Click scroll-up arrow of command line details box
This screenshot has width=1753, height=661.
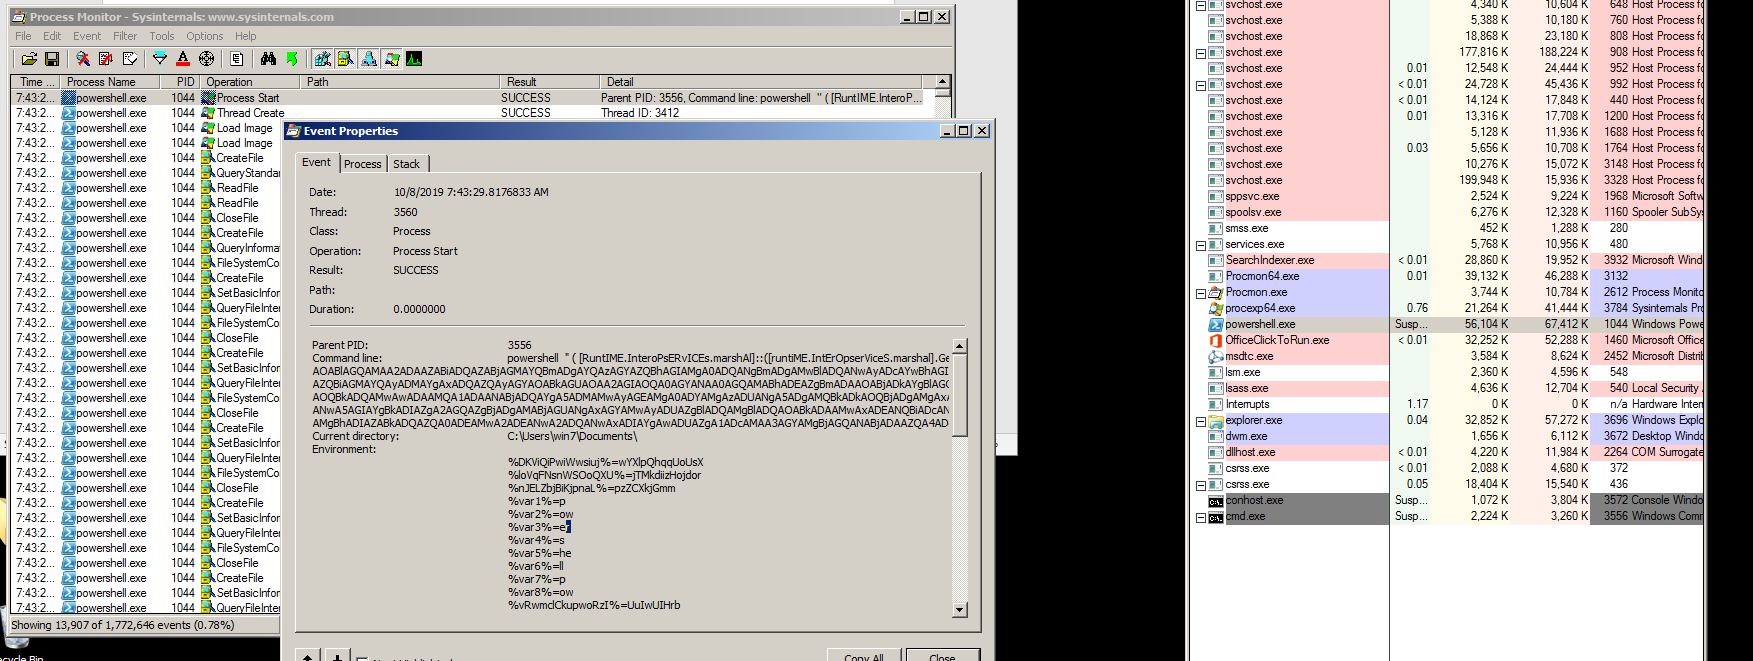coord(960,346)
